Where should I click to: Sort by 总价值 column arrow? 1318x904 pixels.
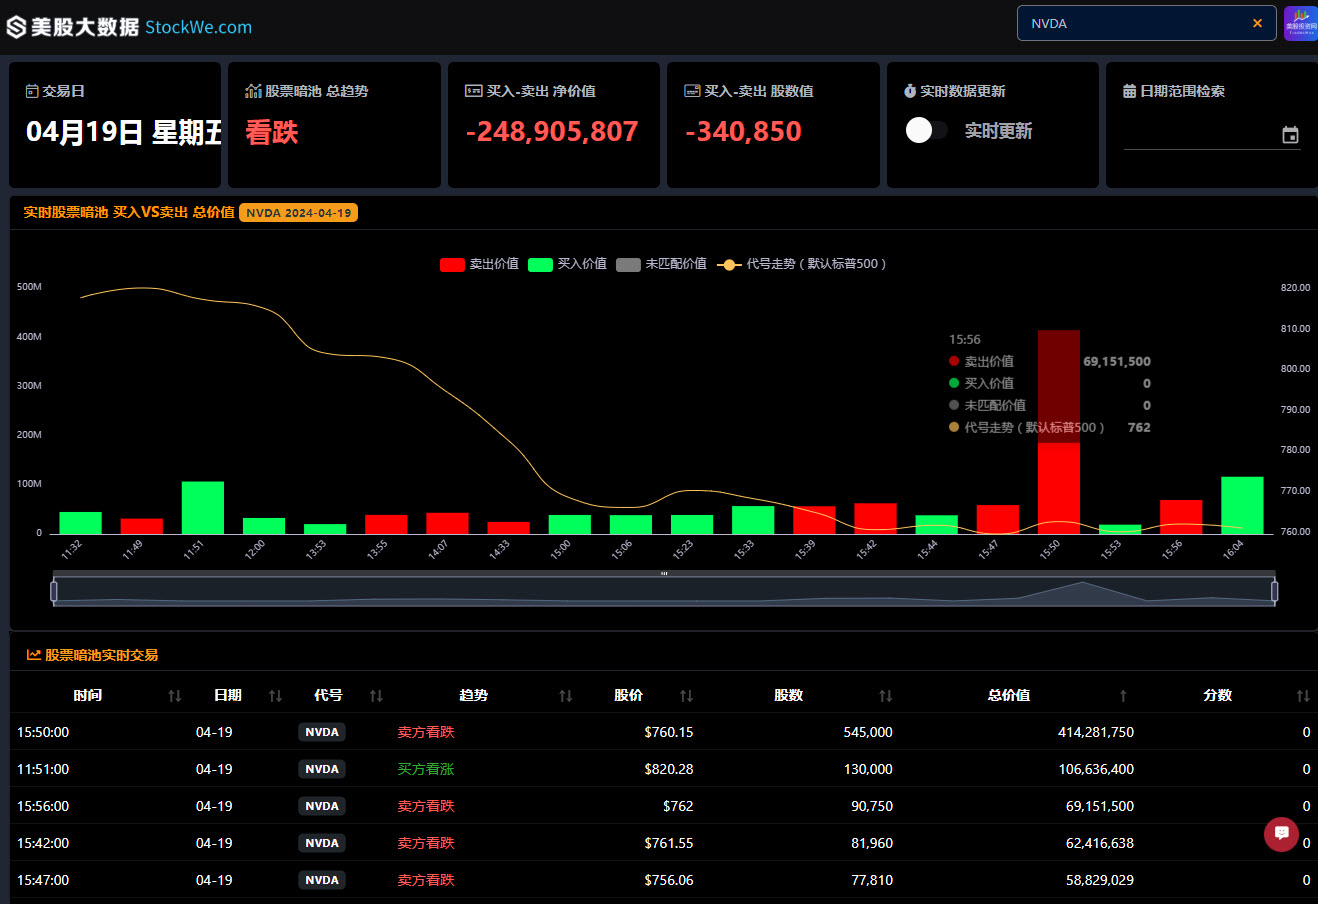pyautogui.click(x=1123, y=695)
